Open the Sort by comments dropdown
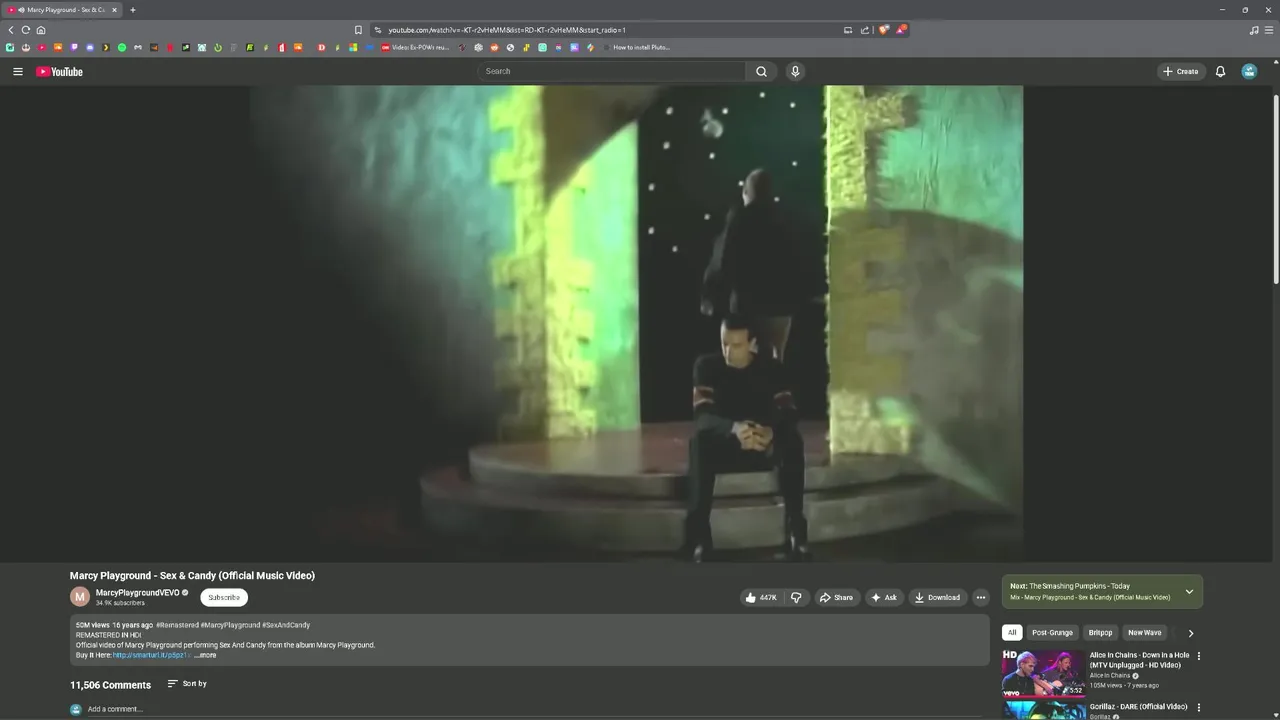Screen dimensions: 1280x720 tap(187, 684)
